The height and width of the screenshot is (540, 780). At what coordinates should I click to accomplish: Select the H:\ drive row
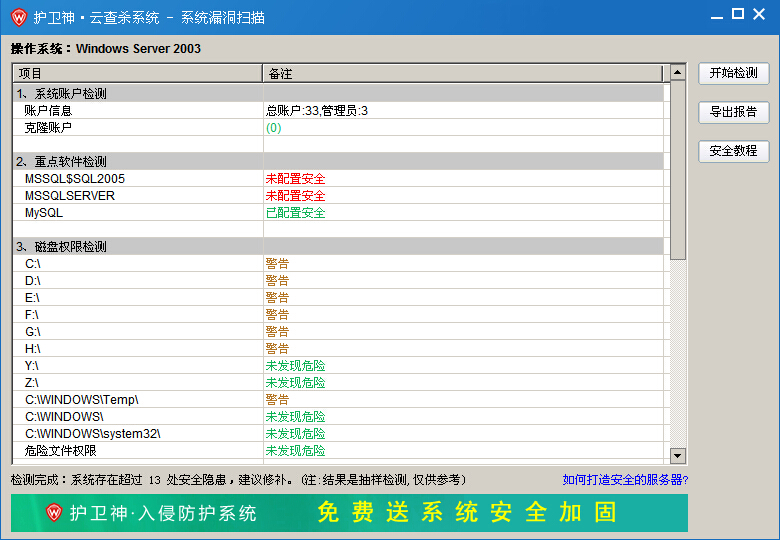[338, 348]
